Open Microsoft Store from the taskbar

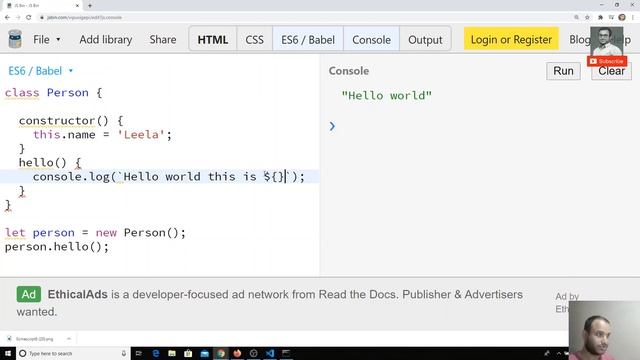pos(188,353)
